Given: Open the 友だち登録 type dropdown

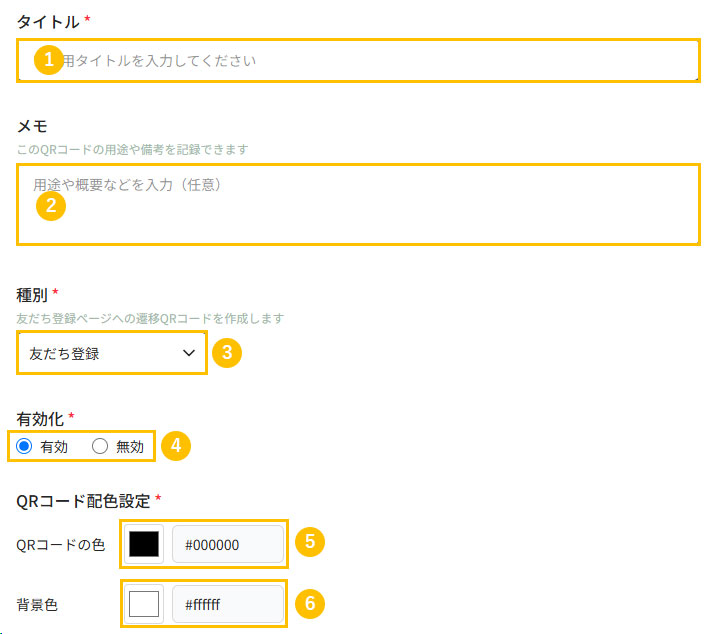Looking at the screenshot, I should click(x=112, y=353).
